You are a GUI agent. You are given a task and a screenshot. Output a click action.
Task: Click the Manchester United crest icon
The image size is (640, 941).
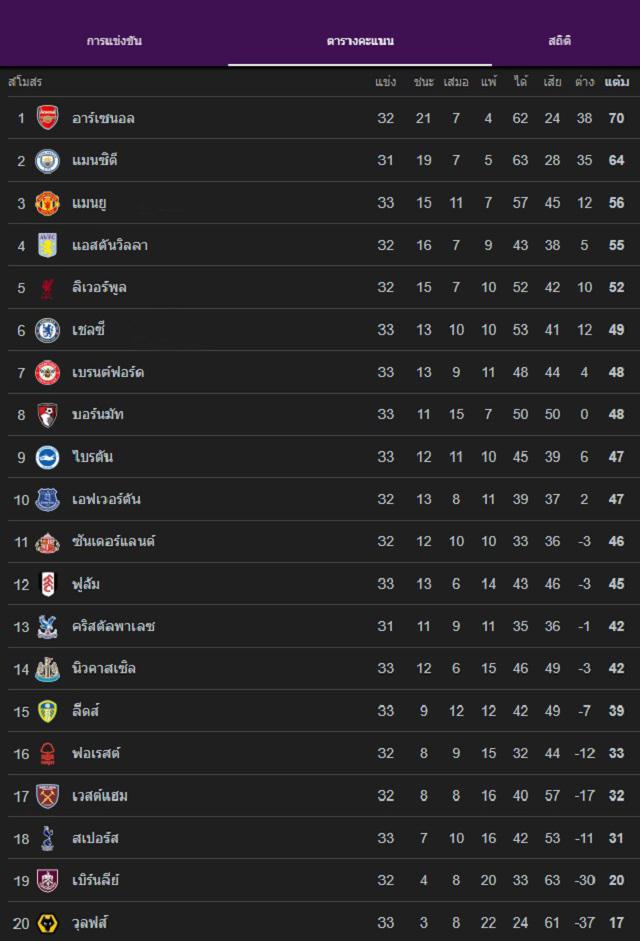[47, 203]
